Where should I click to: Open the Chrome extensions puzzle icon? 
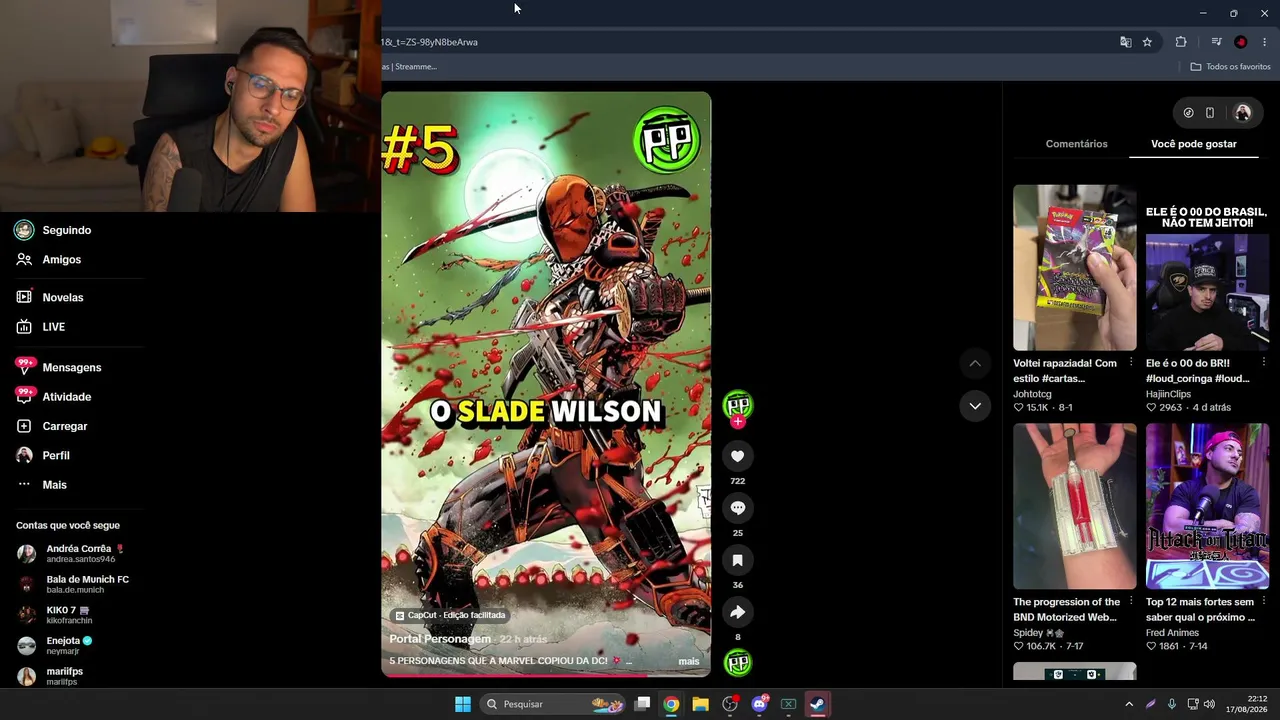point(1181,42)
